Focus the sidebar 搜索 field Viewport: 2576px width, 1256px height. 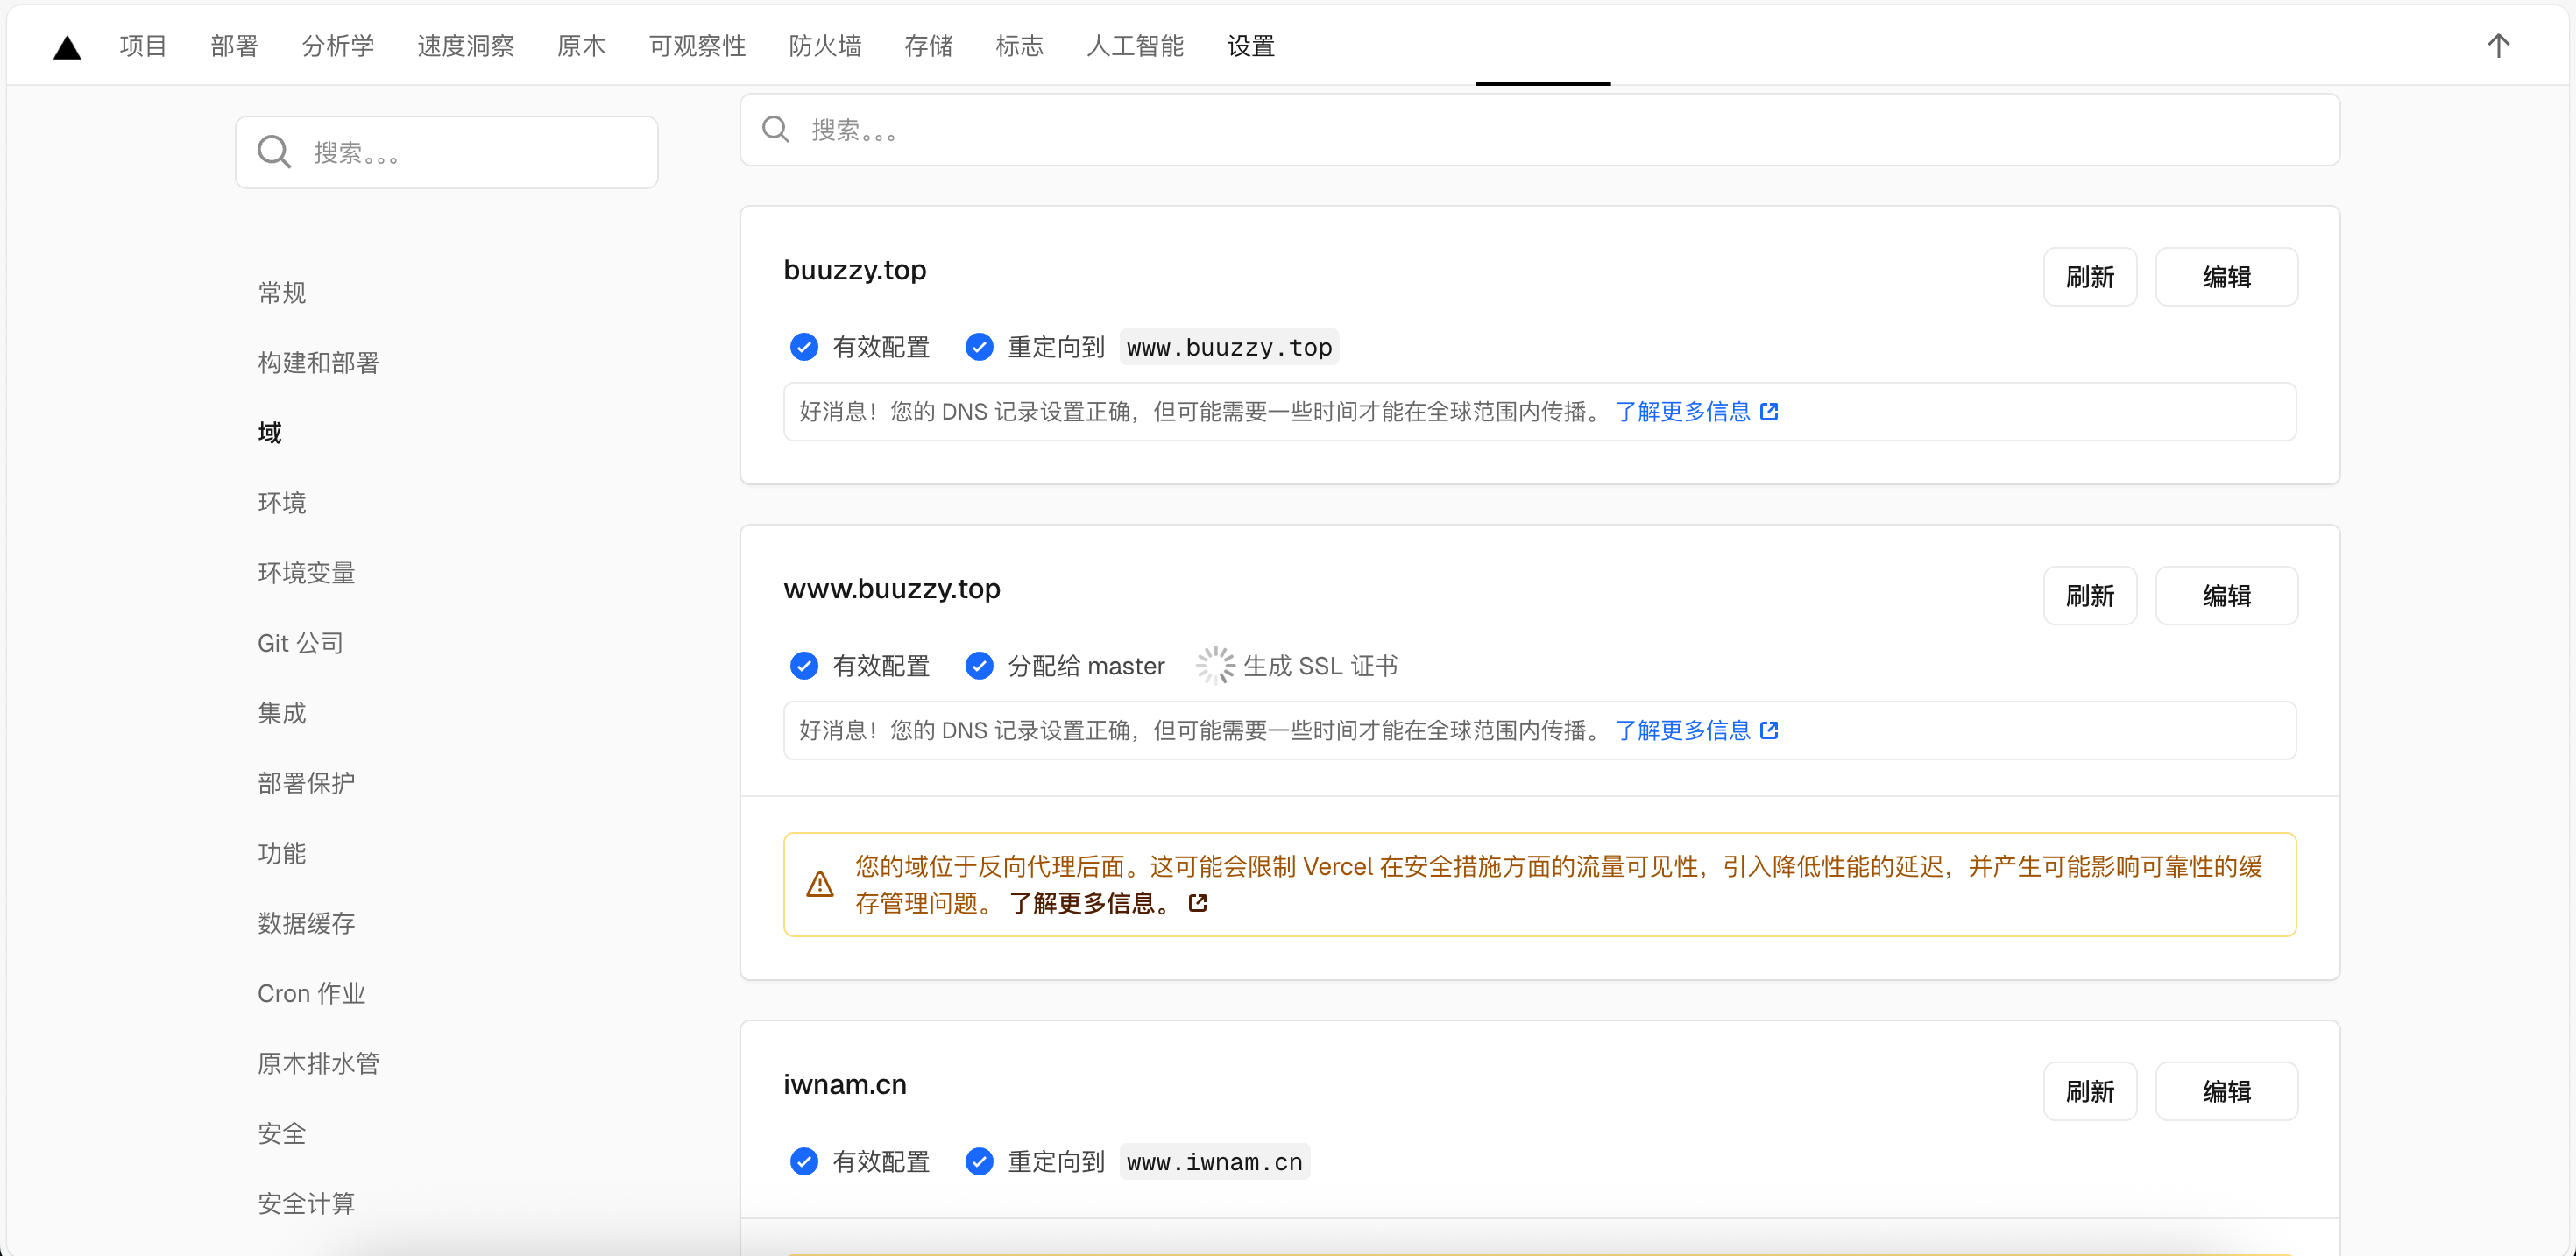point(447,152)
